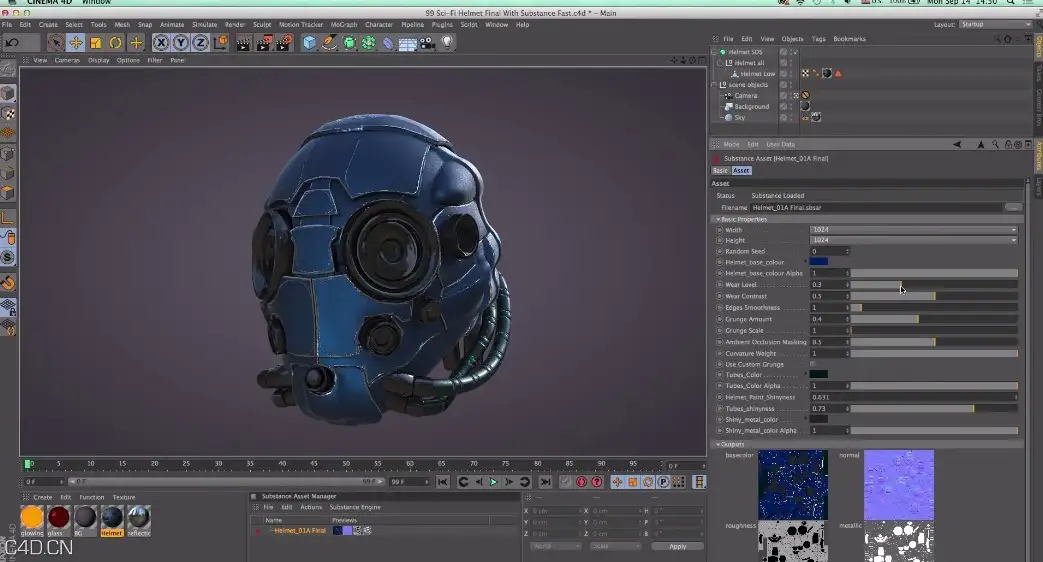Add a Camera object from toolbar
The width and height of the screenshot is (1043, 562).
[428, 43]
